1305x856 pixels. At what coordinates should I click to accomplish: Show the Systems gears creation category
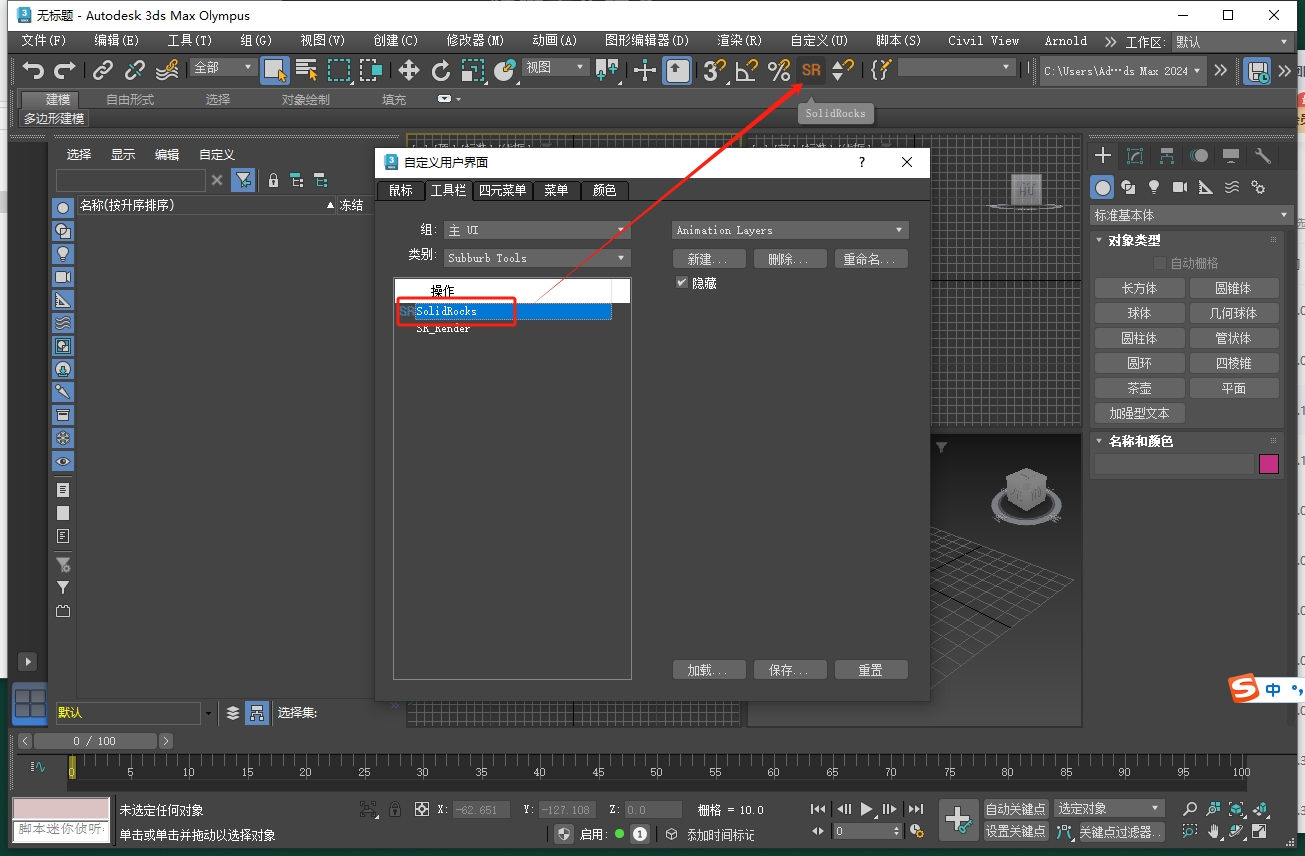click(1258, 187)
